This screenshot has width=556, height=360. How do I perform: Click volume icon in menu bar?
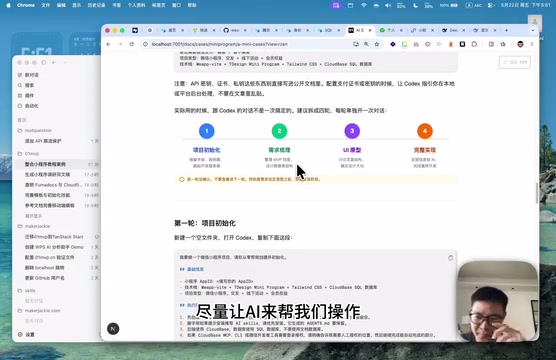click(x=388, y=5)
